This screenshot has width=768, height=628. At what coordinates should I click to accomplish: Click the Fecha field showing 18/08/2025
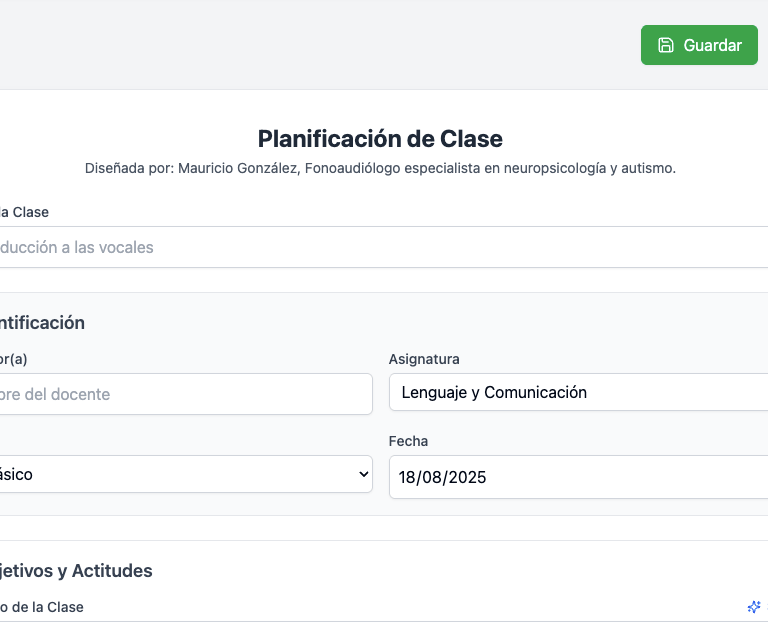coord(578,477)
